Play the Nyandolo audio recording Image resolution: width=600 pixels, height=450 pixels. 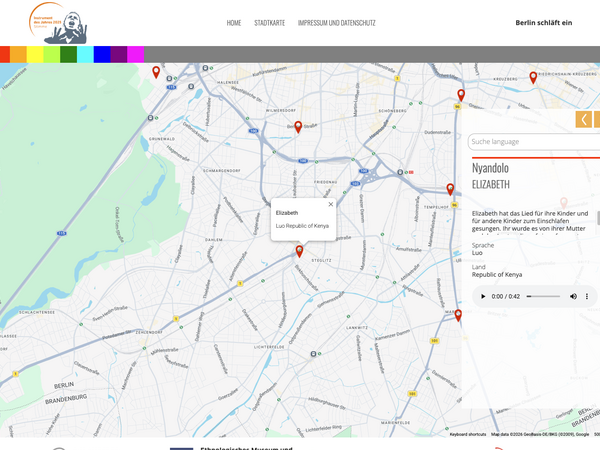[483, 296]
